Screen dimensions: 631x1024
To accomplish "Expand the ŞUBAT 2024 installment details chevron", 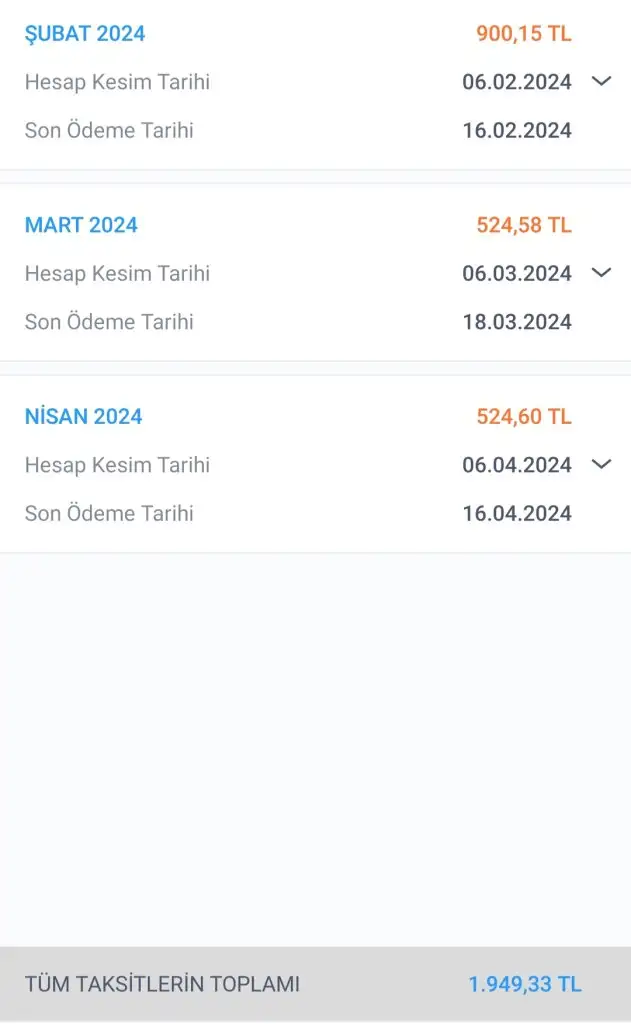I will point(601,81).
